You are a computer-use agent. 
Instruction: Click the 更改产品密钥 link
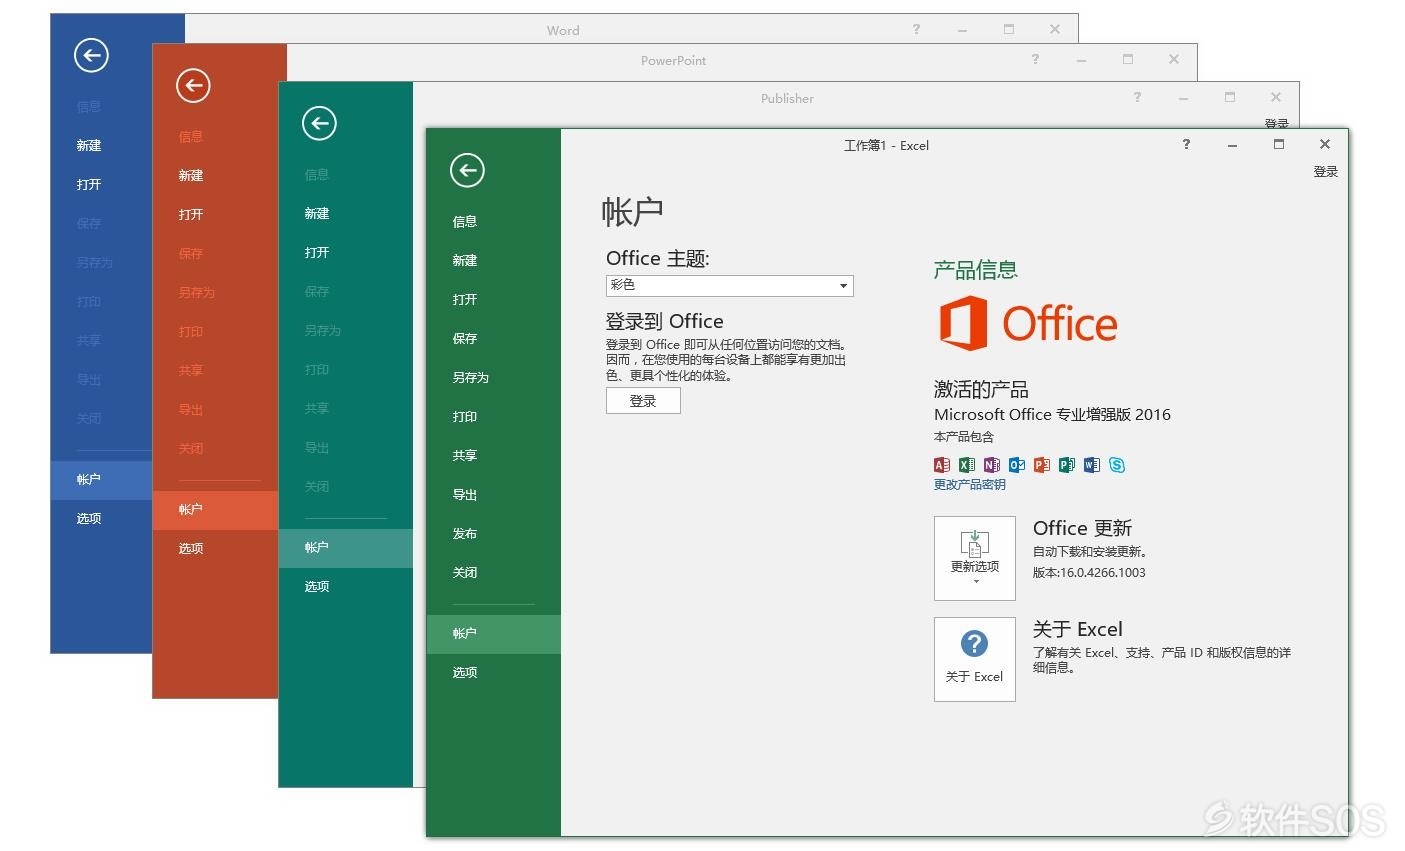point(970,485)
